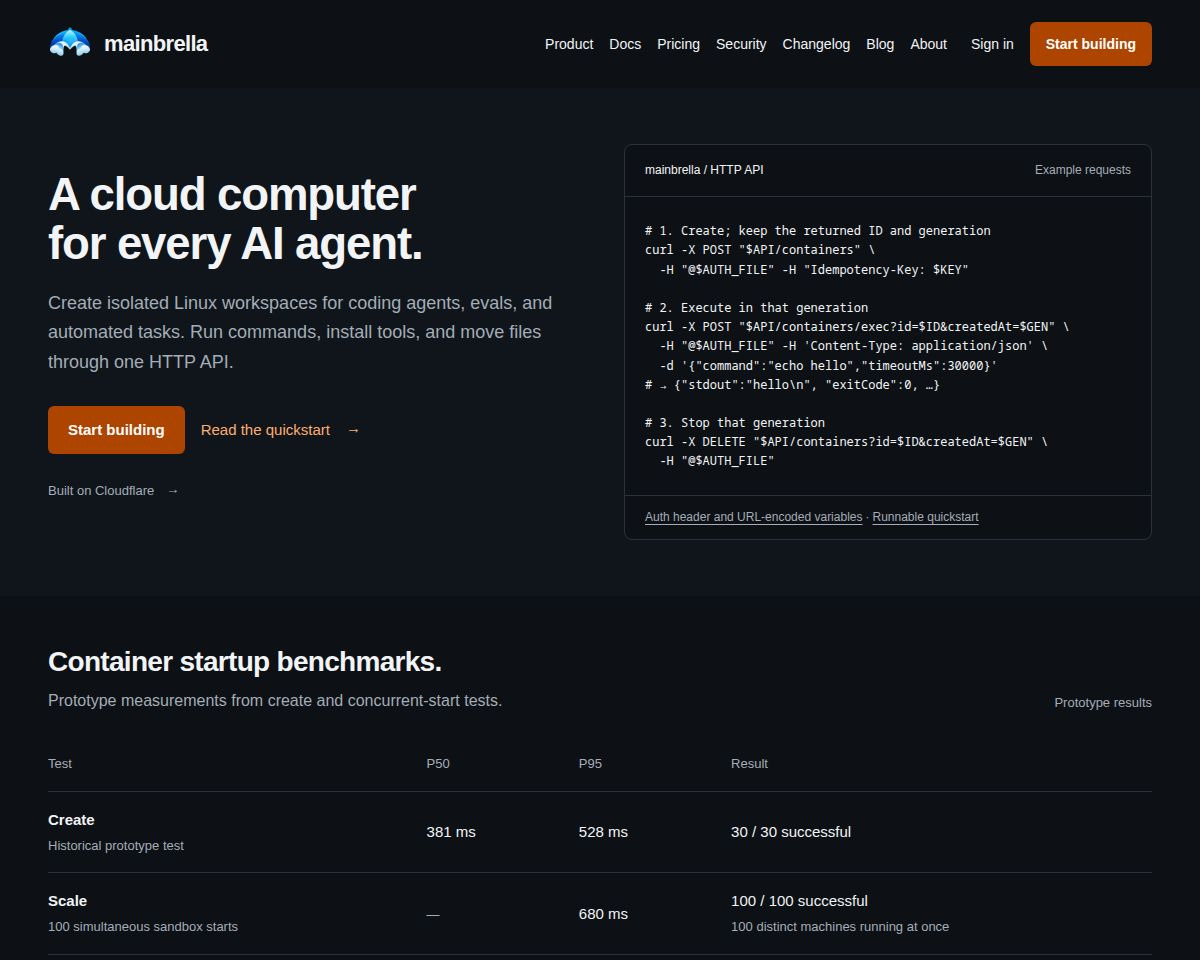Click the '# 2. Execute in that generation' comment
The width and height of the screenshot is (1200, 960).
[x=757, y=308]
